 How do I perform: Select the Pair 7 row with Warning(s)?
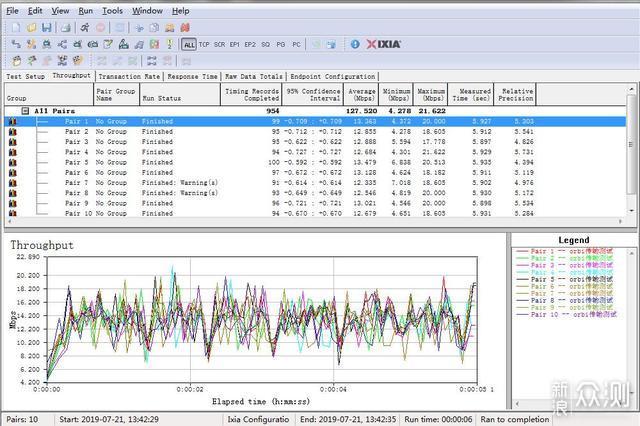point(315,183)
